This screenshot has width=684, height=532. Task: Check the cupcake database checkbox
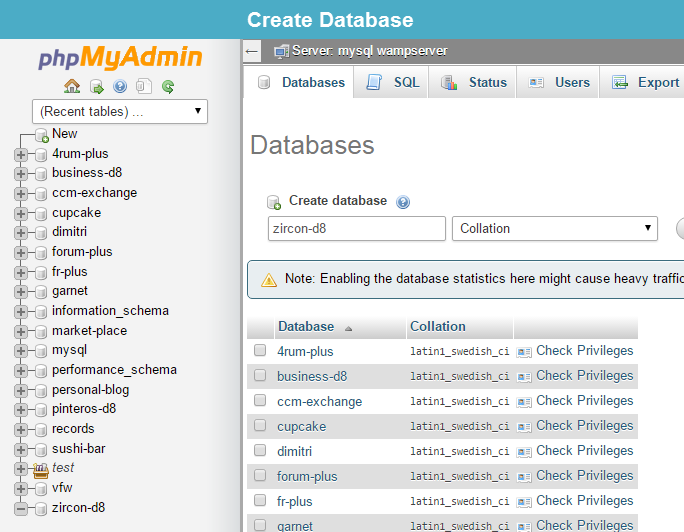[260, 425]
